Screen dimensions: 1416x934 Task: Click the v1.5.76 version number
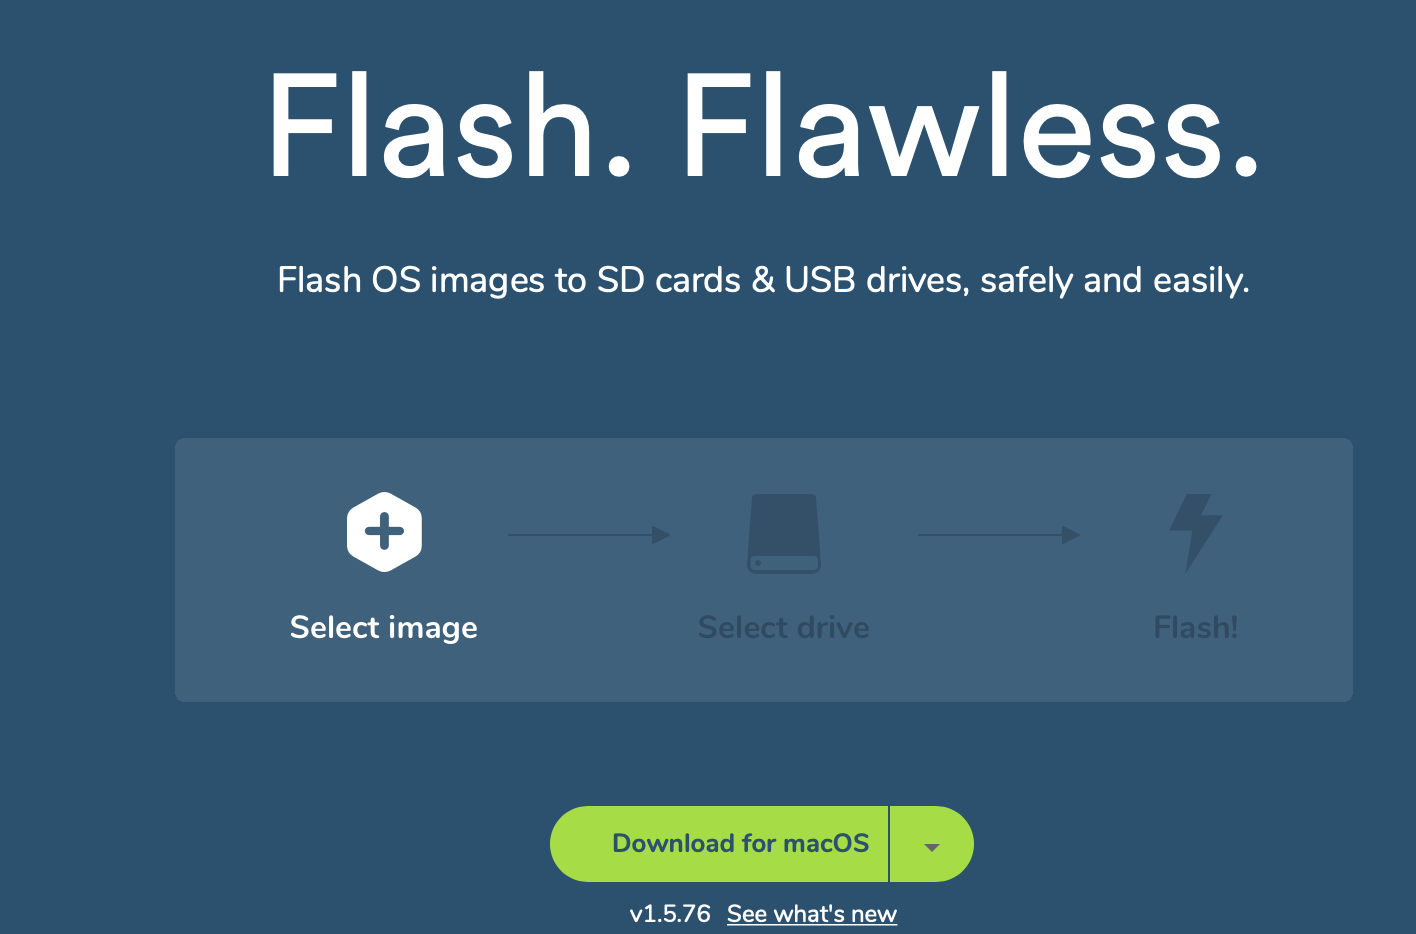670,914
